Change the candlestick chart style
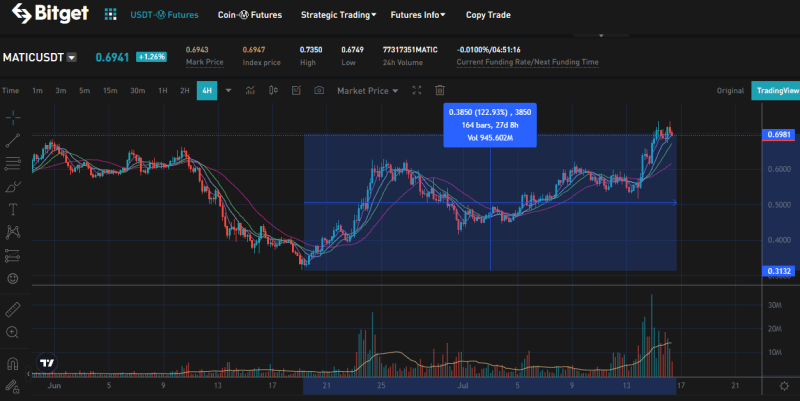This screenshot has width=800, height=401. 273,90
